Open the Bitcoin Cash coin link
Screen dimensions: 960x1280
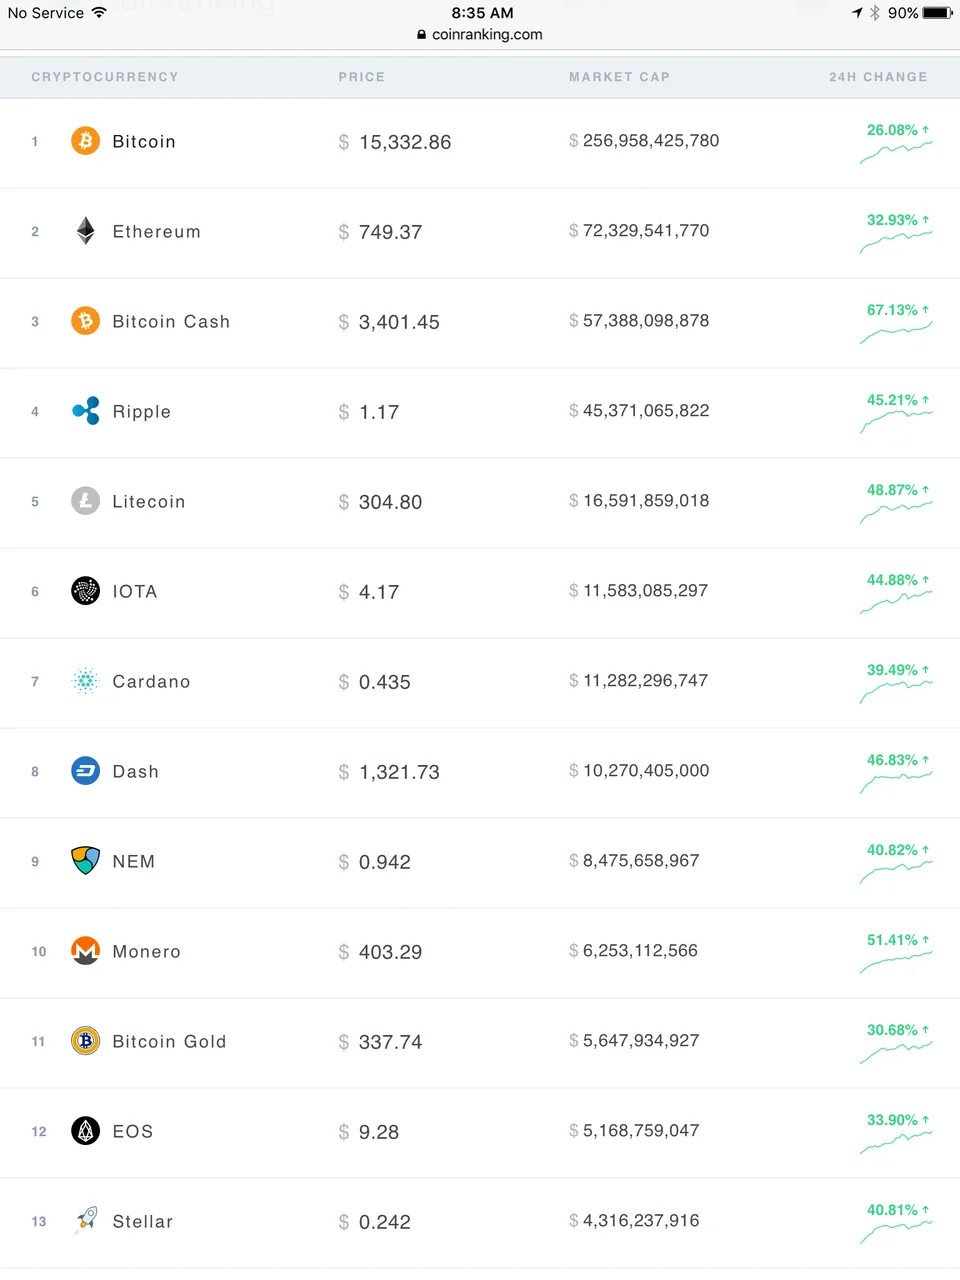point(171,321)
